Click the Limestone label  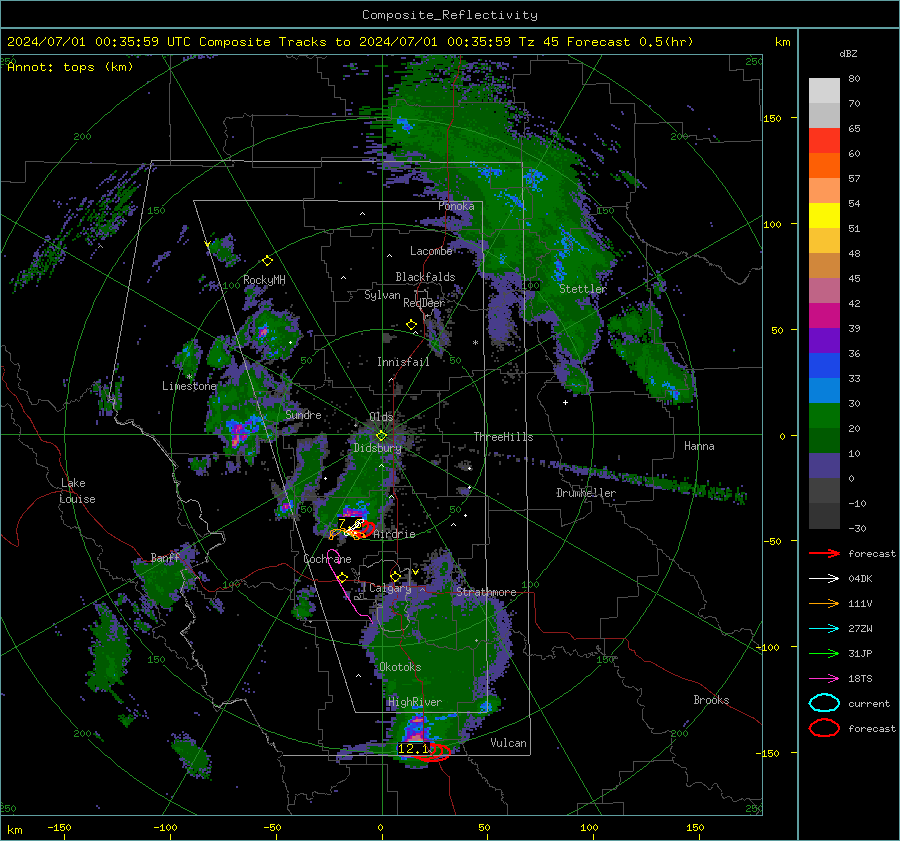coord(189,386)
